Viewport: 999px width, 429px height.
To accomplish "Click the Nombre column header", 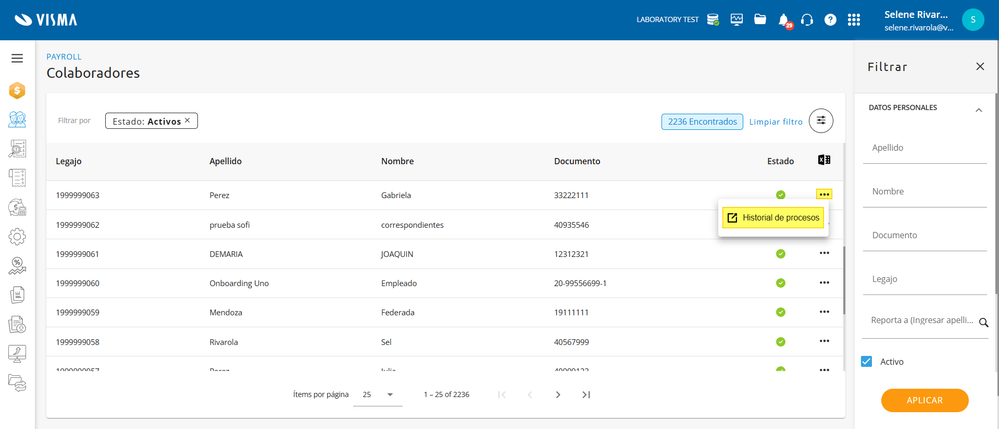I will click(x=398, y=161).
